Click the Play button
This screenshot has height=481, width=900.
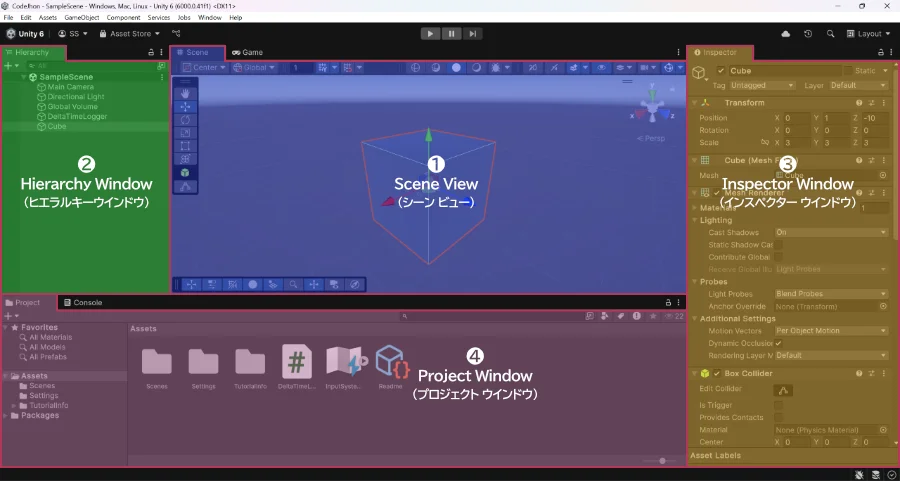pos(430,34)
